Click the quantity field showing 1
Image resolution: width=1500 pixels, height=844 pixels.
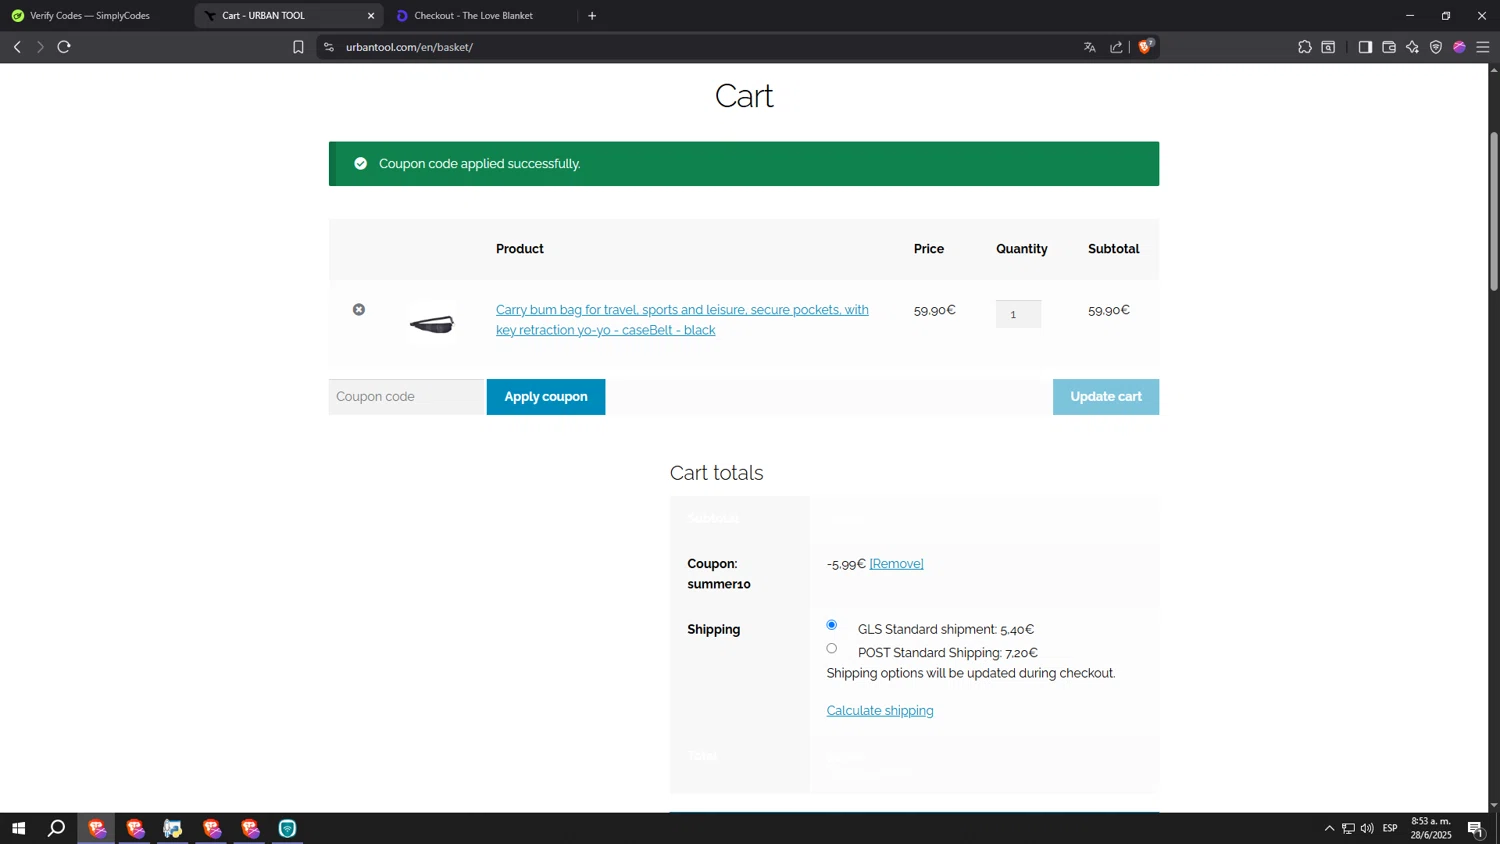pos(1018,314)
